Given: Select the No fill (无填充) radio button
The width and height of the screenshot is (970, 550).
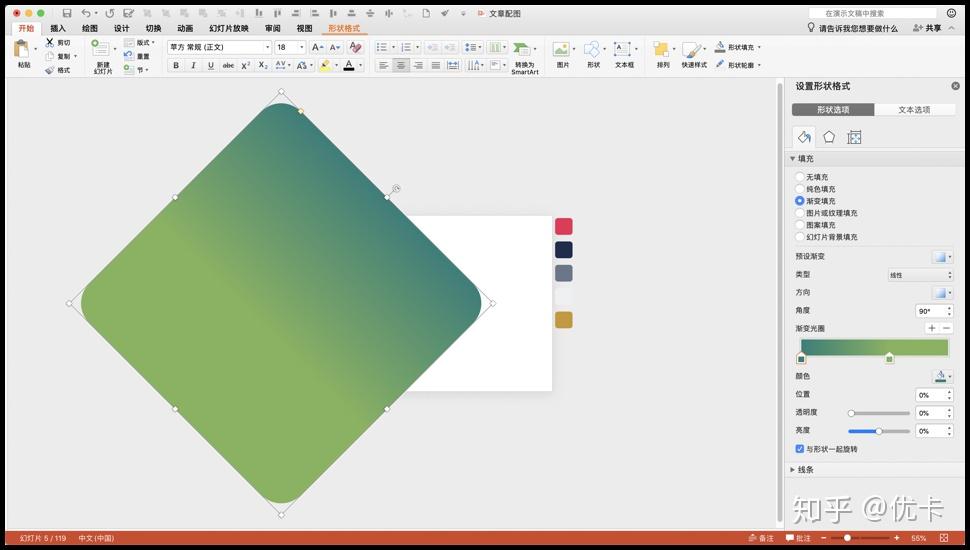Looking at the screenshot, I should [799, 177].
